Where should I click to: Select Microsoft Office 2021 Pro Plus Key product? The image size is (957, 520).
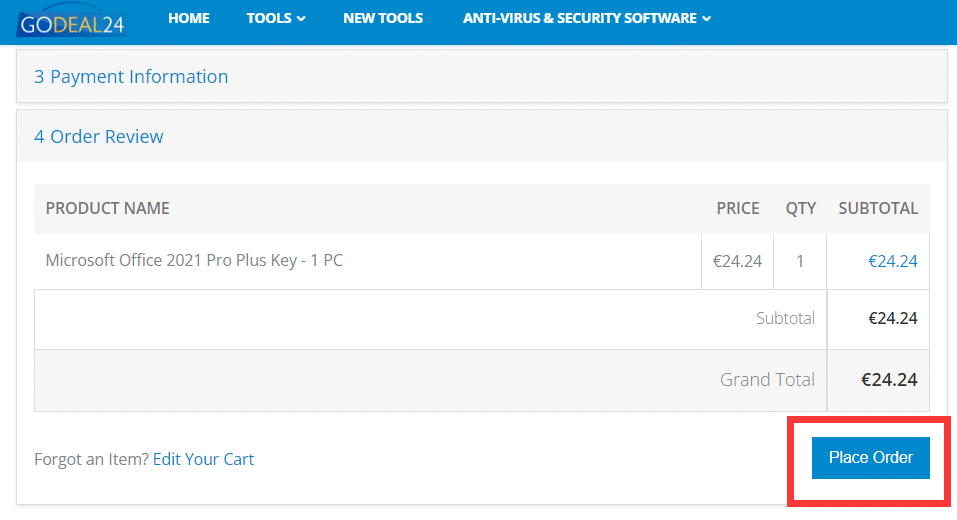pos(194,261)
